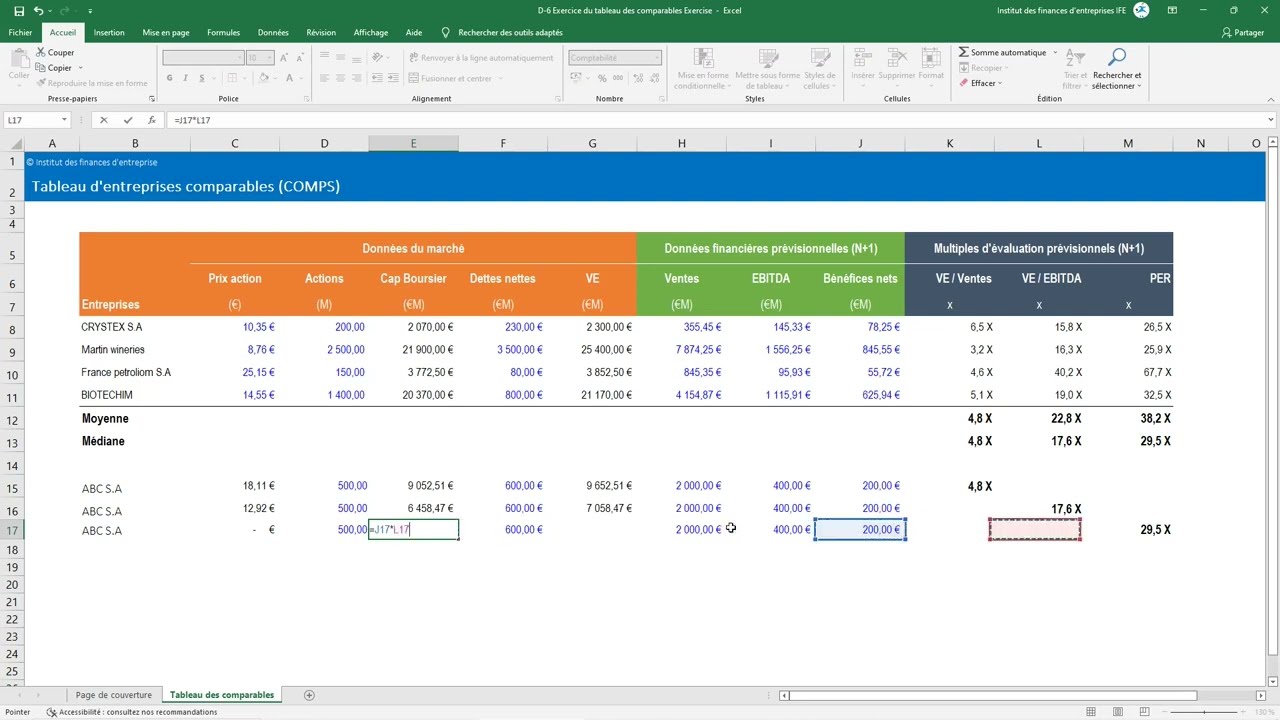Click the Undo arrow icon
The height and width of the screenshot is (720, 1280).
click(38, 11)
